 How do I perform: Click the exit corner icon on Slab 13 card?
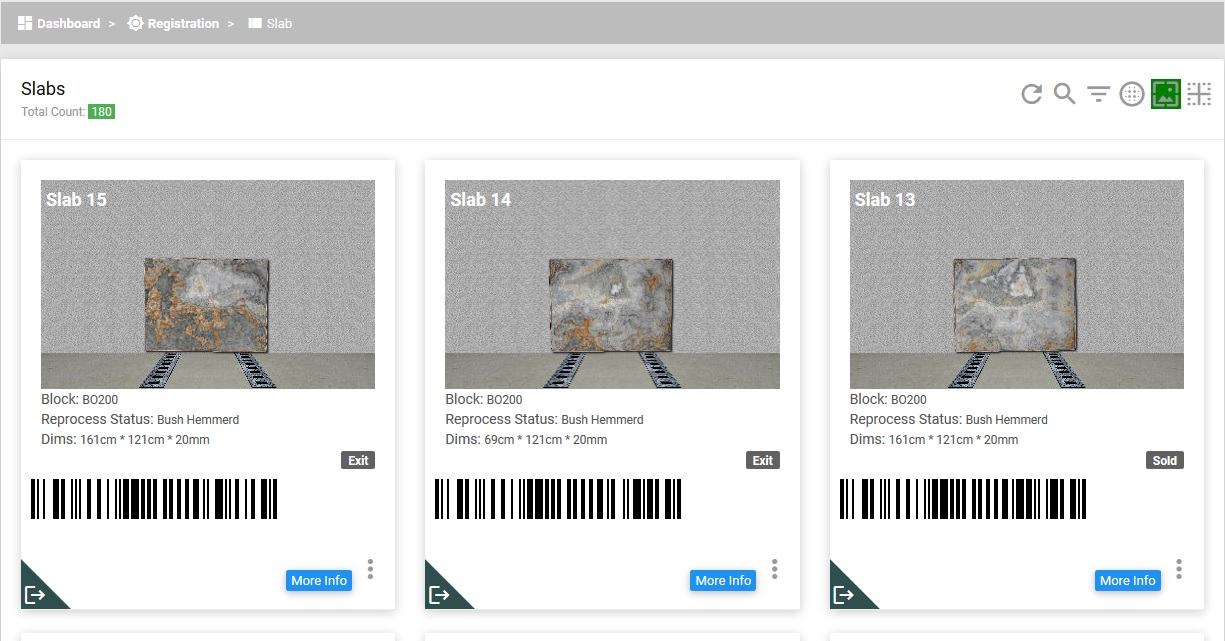(x=845, y=594)
